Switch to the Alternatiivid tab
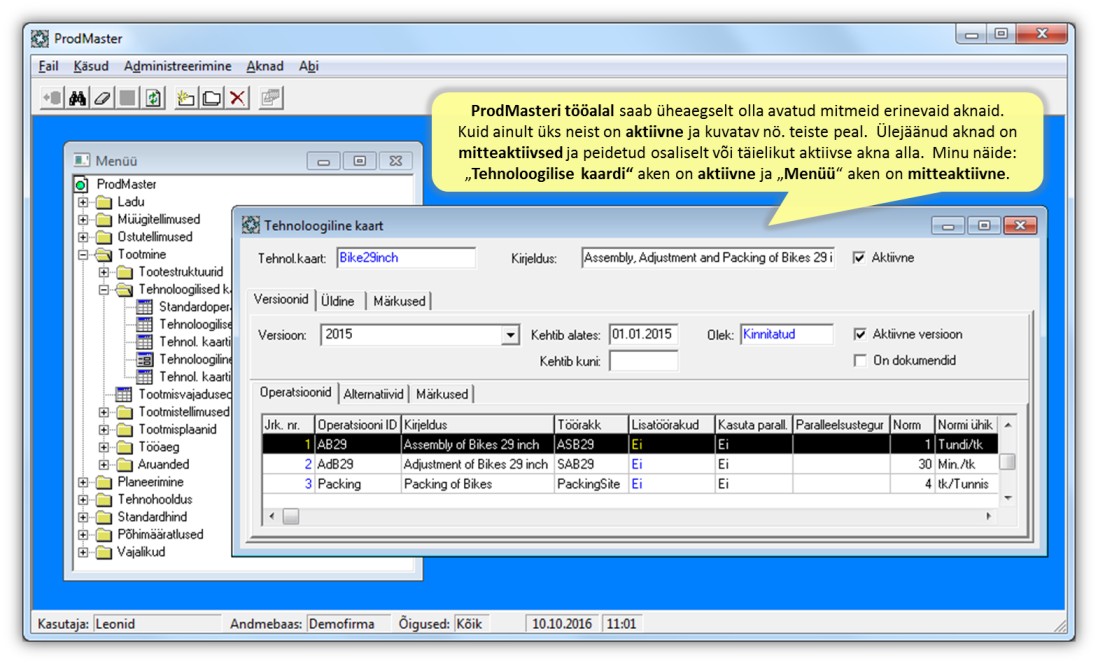Viewport: 1098px width, 664px height. [374, 394]
